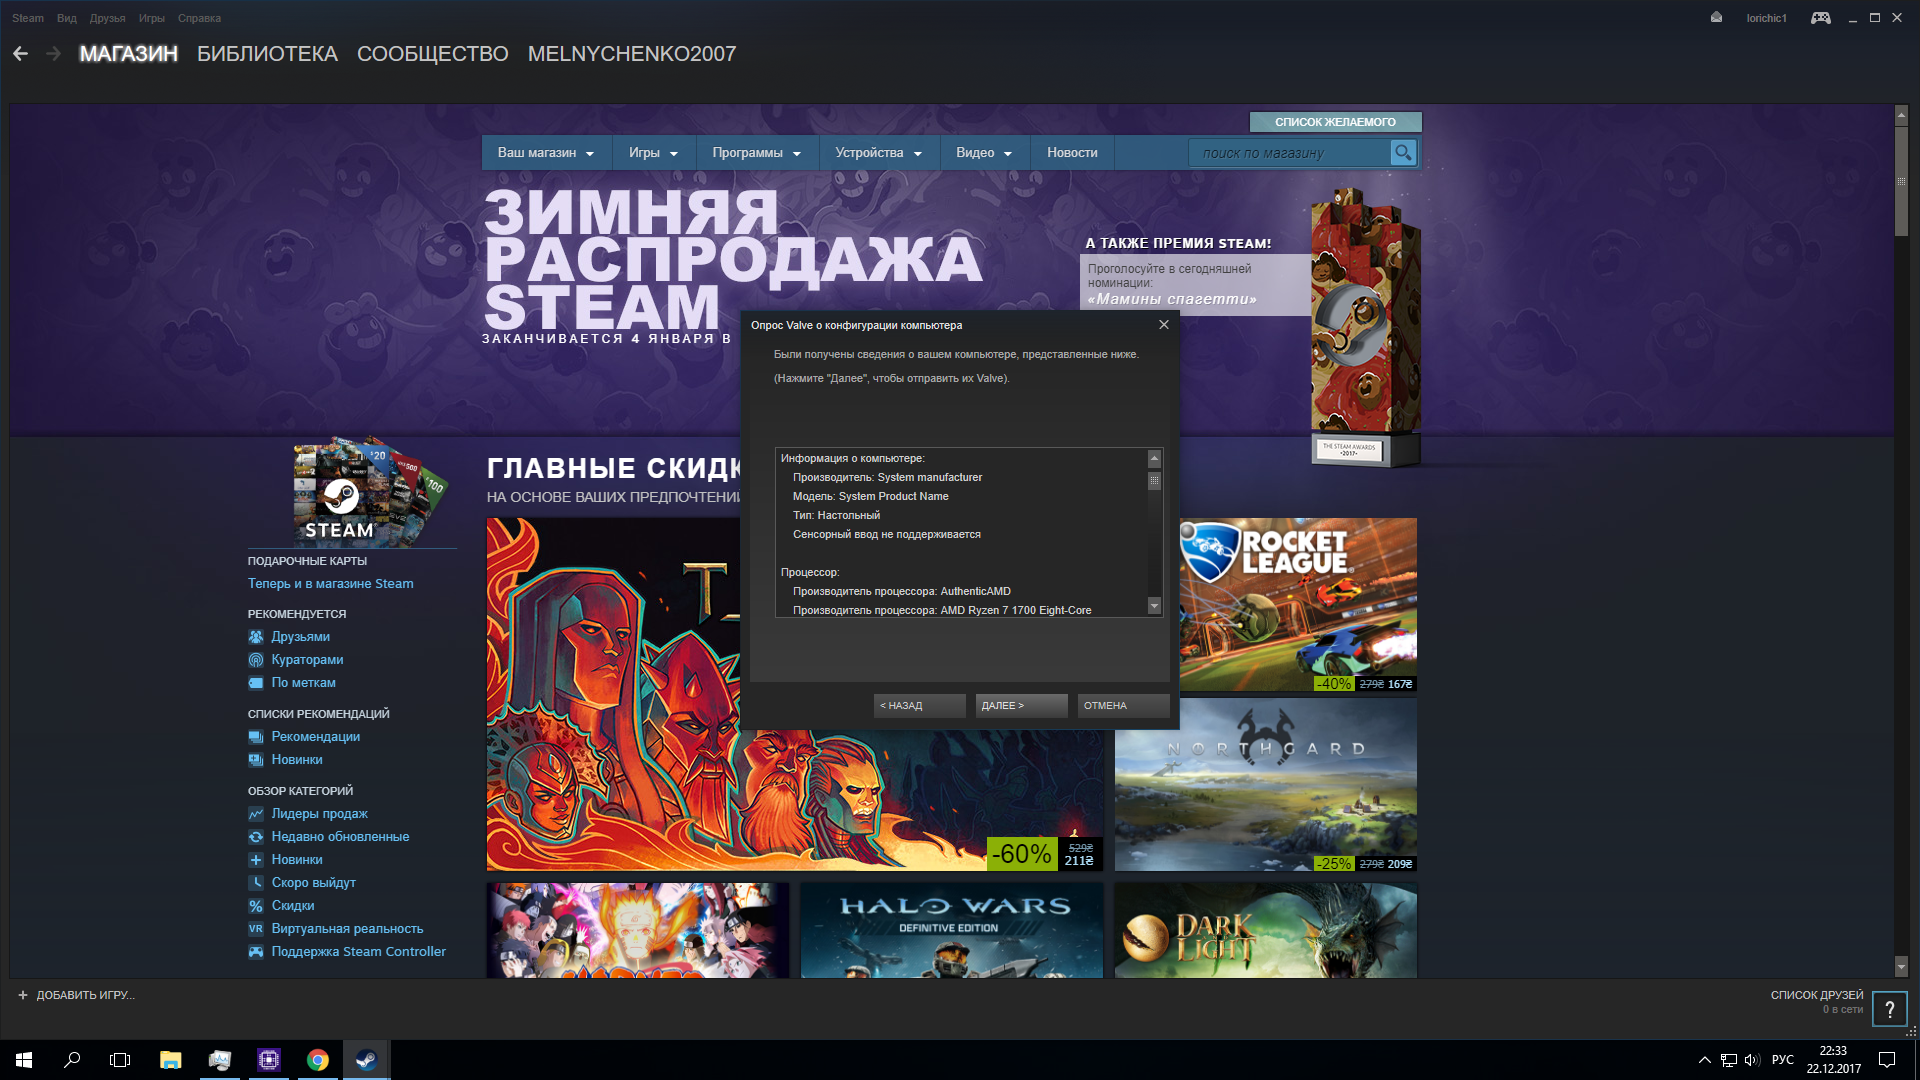Expand the 'Ваш магазин' dropdown
Viewport: 1920px width, 1080px height.
click(x=546, y=153)
